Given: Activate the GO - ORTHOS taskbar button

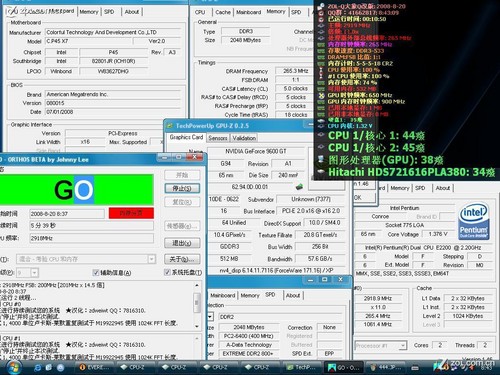Looking at the screenshot, I should [x=344, y=367].
